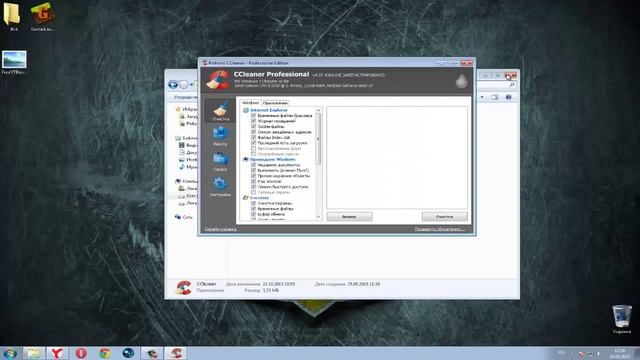Uncheck Журнал посещений checkbox
Viewport: 640px width, 360px height.
[x=253, y=121]
